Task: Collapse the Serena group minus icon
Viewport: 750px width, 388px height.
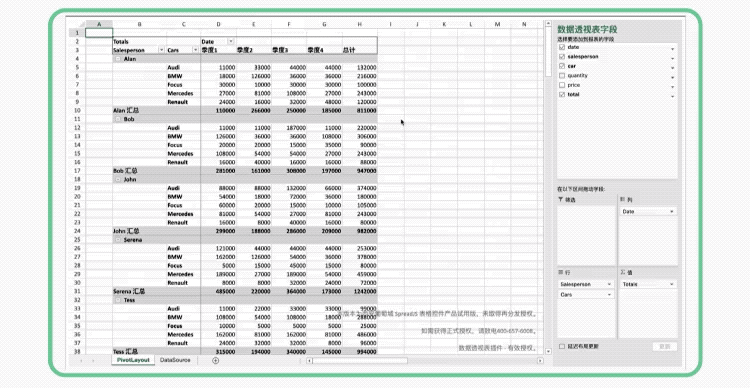Action: pos(118,240)
